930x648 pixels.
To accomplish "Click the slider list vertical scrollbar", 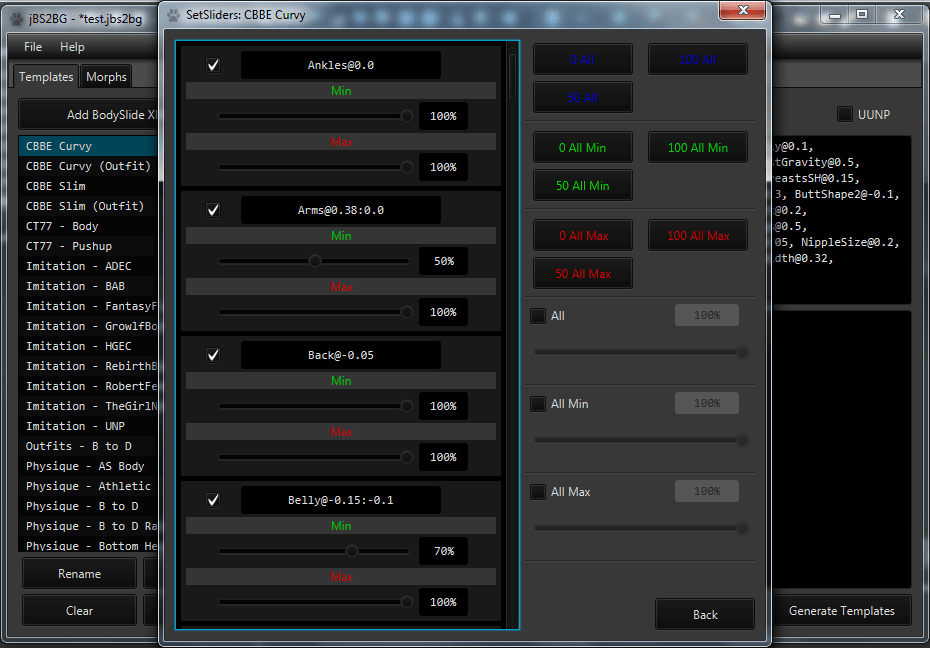I will 513,75.
